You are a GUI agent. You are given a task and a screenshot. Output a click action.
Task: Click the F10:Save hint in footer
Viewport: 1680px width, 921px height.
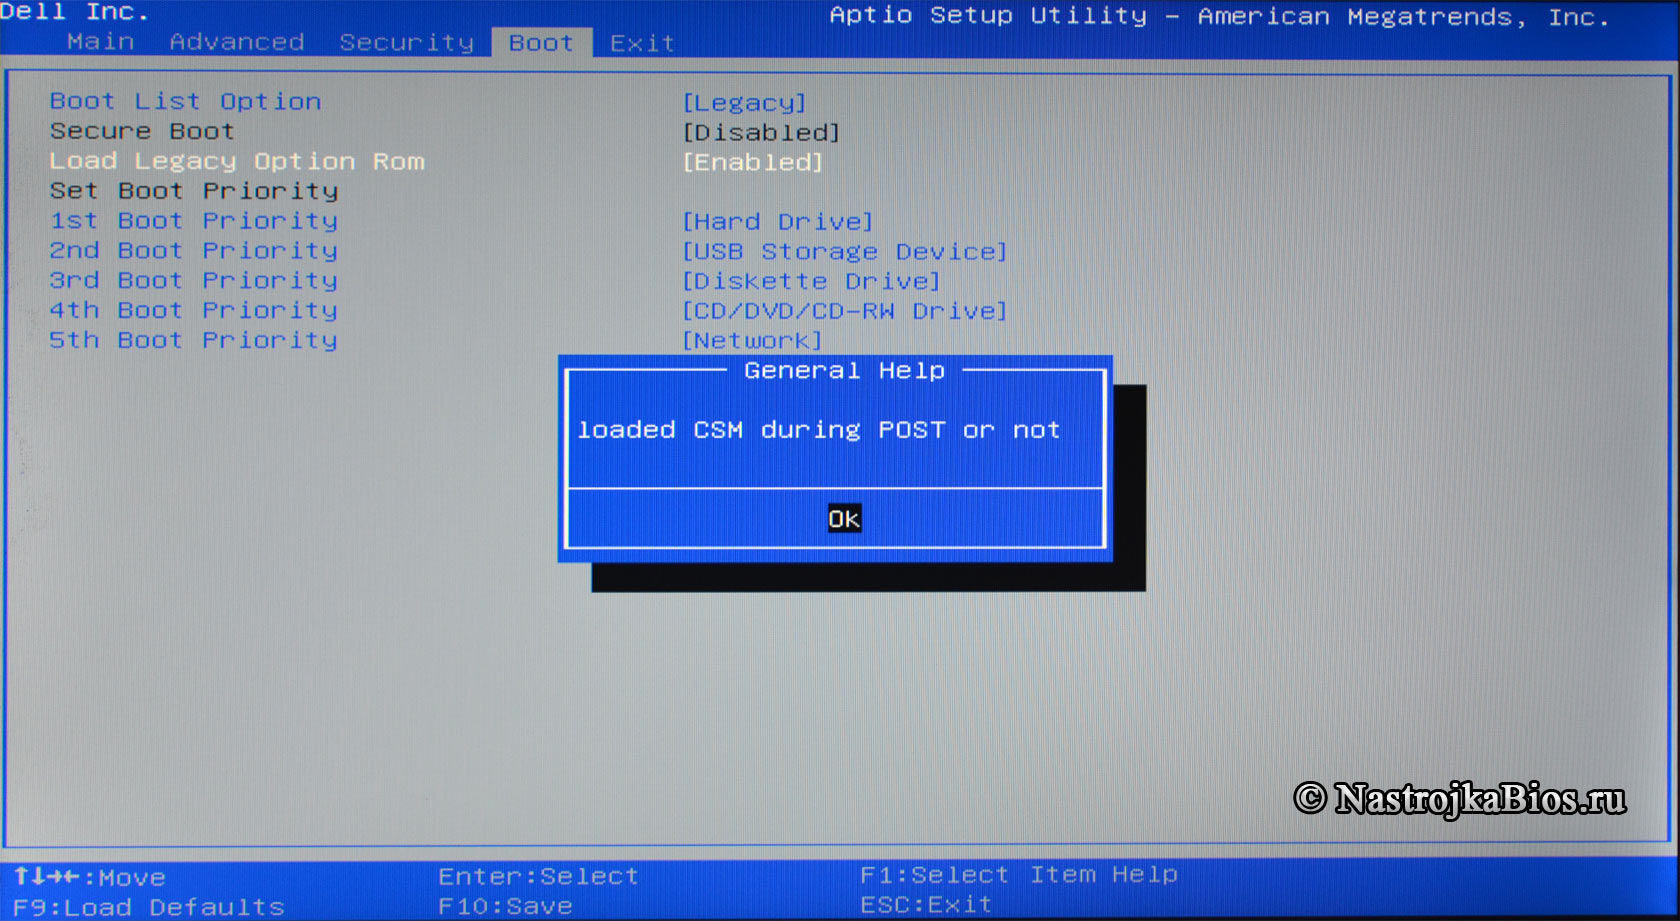pyautogui.click(x=505, y=906)
